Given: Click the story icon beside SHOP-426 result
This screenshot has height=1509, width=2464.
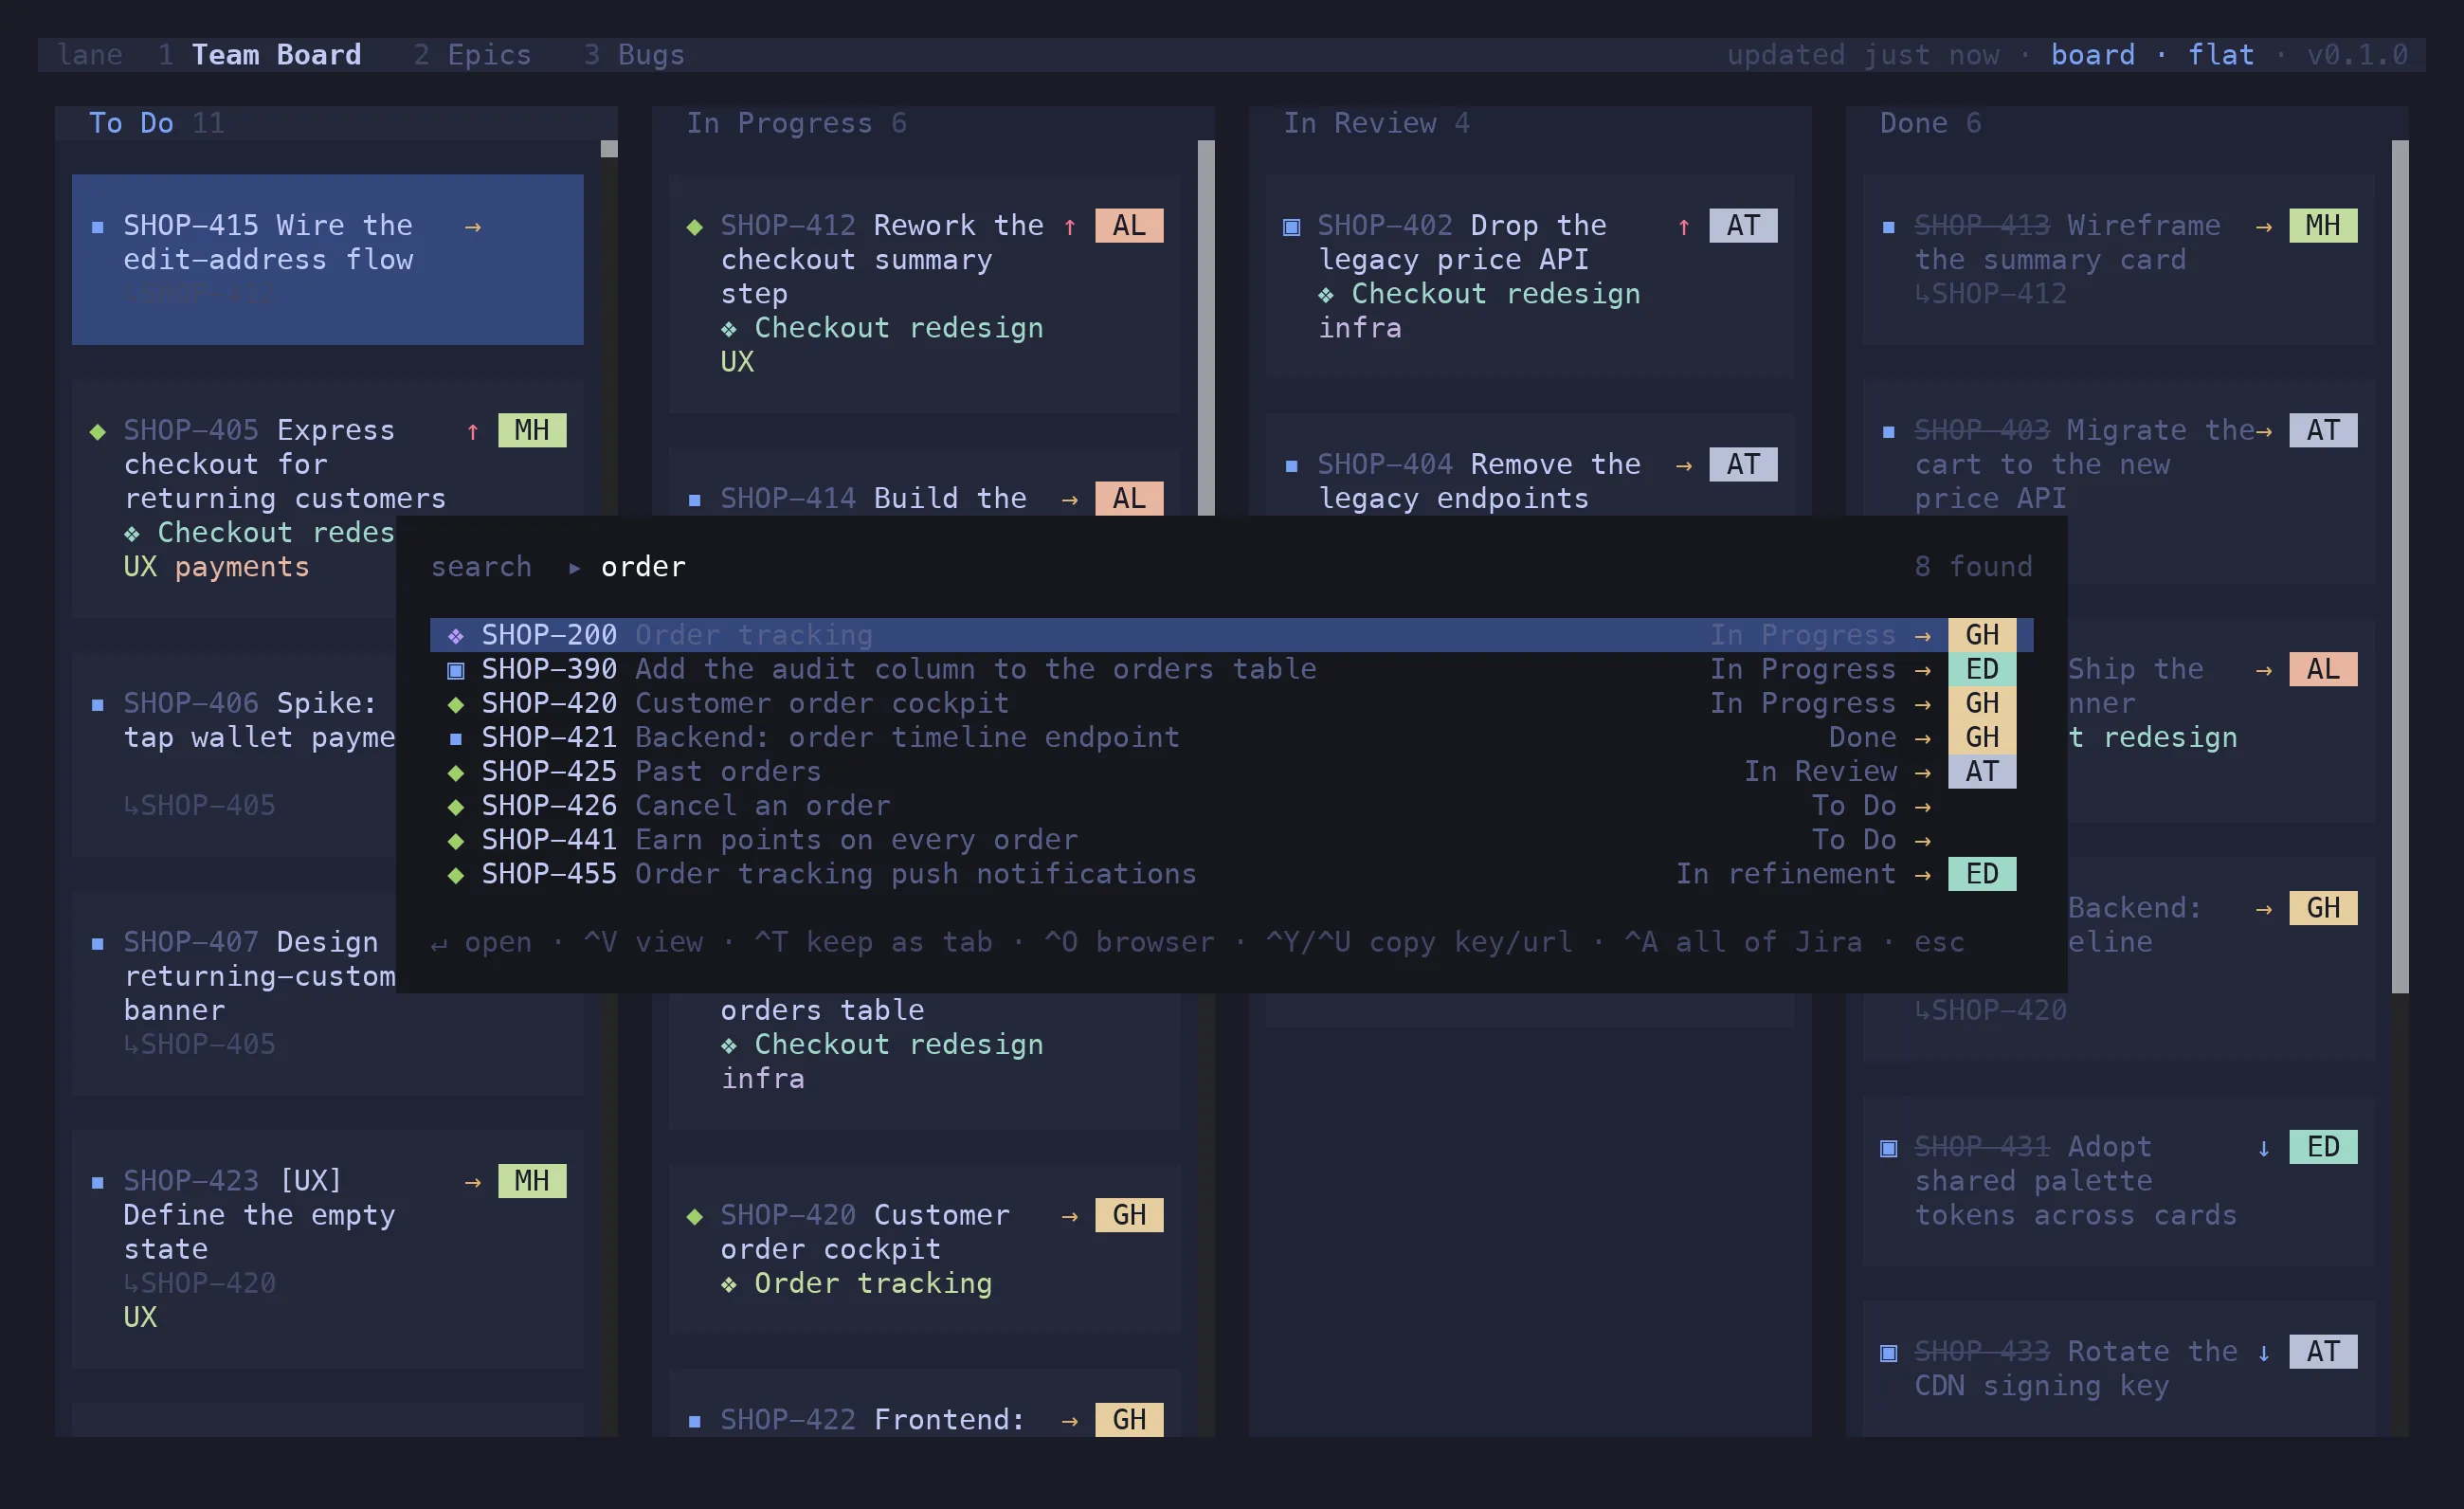Looking at the screenshot, I should point(456,806).
